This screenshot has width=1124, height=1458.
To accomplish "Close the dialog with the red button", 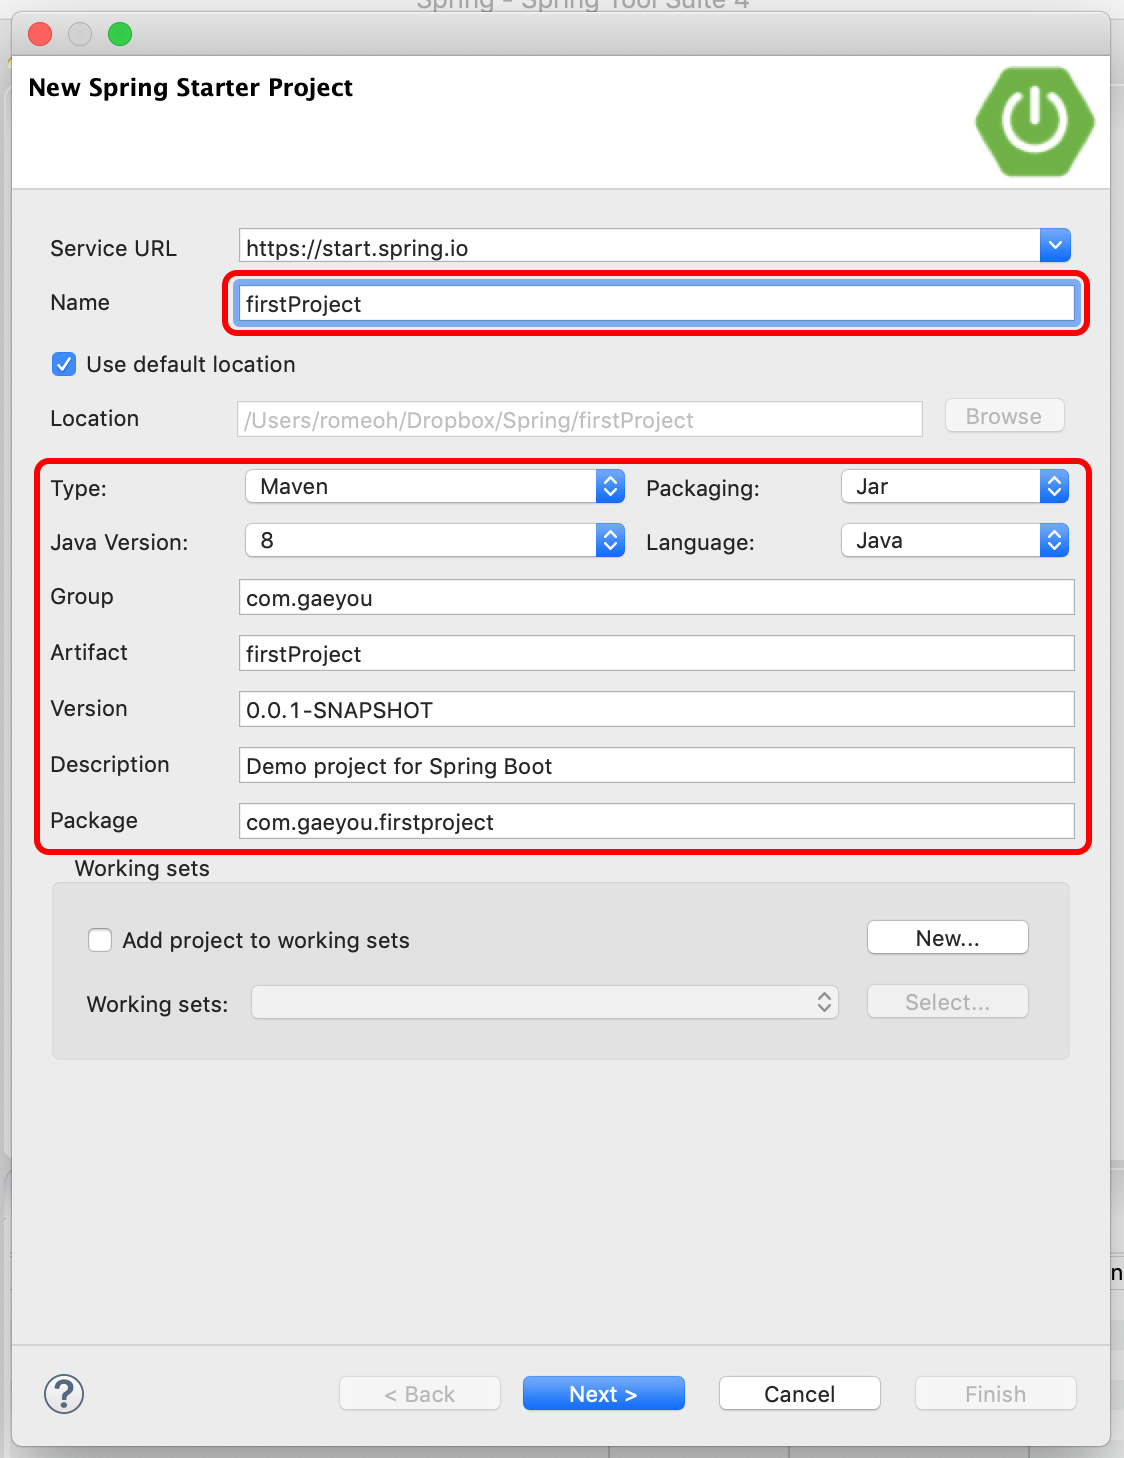I will click(x=40, y=34).
